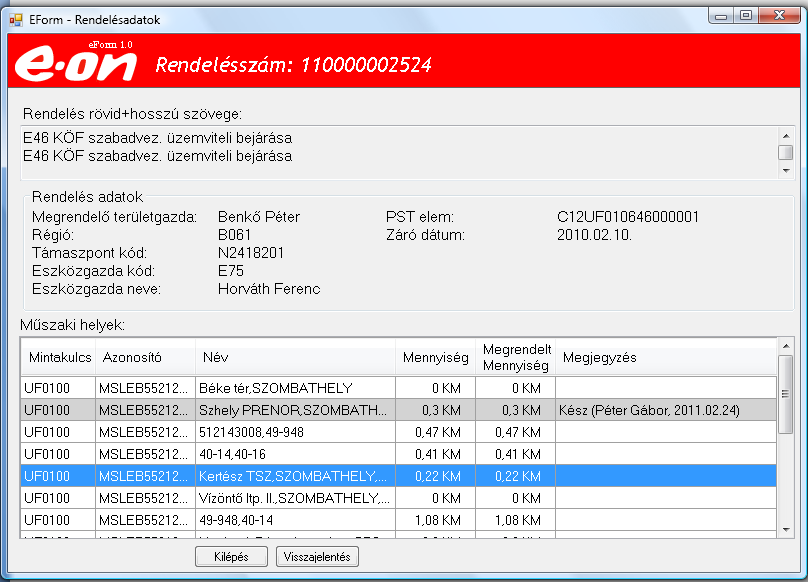
Task: Click the Megrendelt Mennyiség column header
Action: click(516, 357)
